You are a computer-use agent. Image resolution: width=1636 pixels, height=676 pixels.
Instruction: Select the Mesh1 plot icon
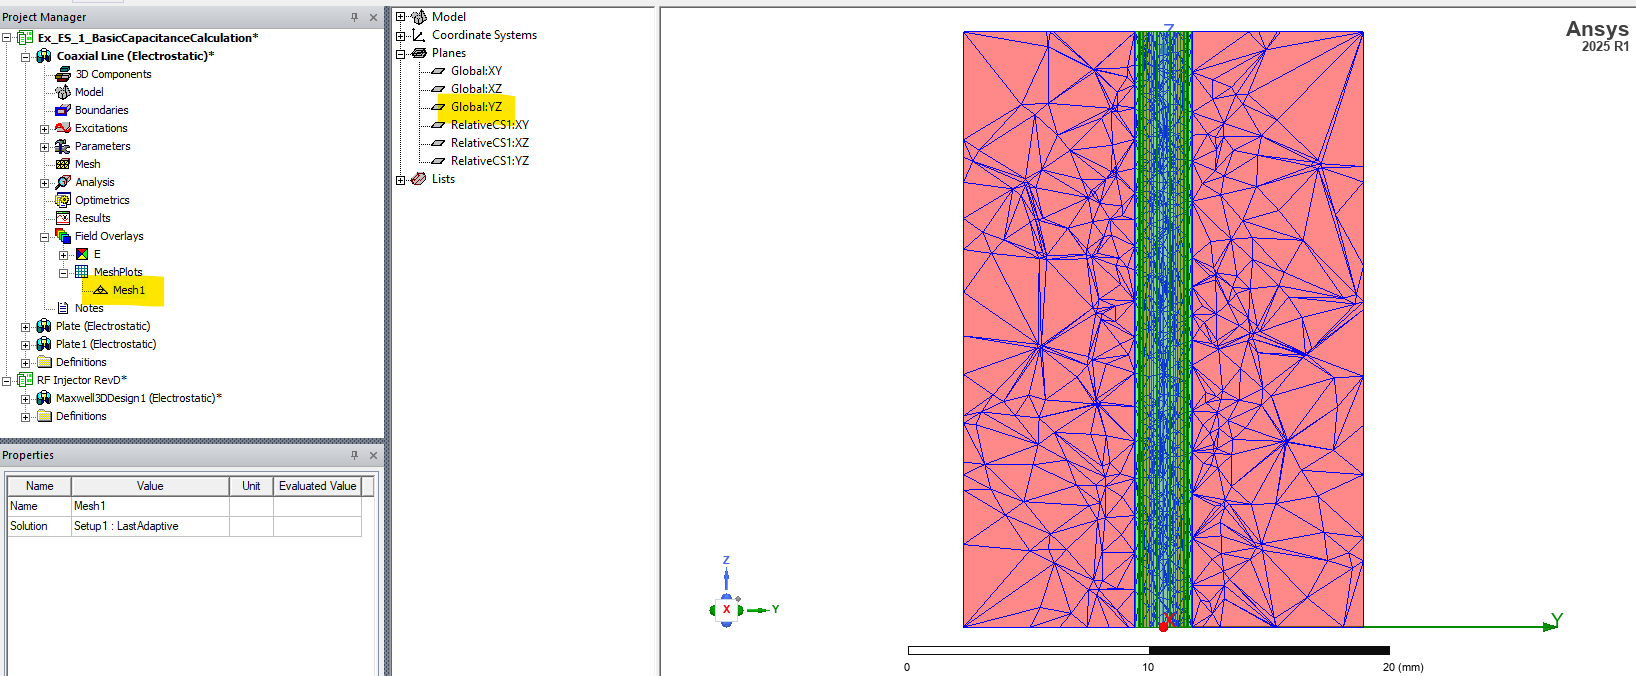100,290
